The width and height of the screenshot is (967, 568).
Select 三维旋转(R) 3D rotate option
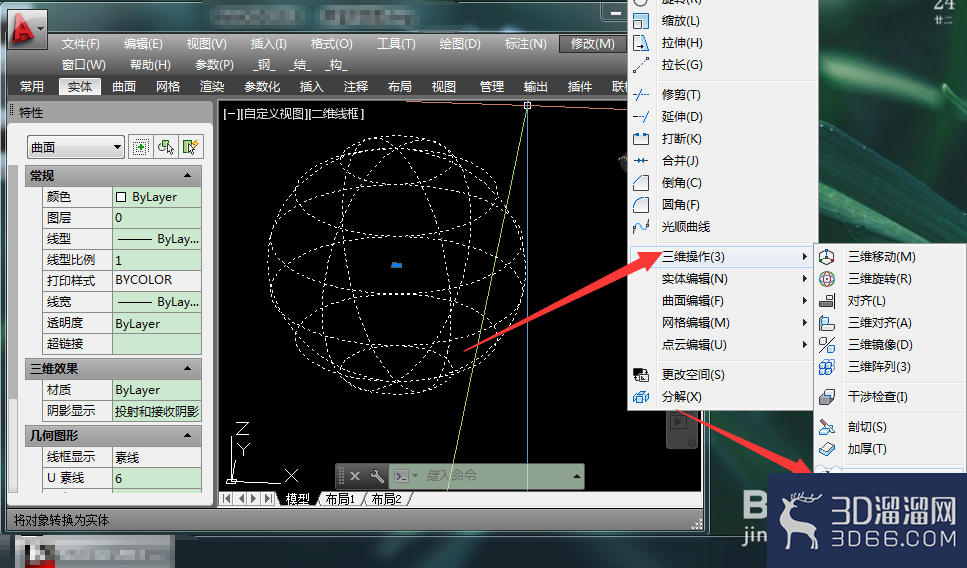(x=879, y=279)
